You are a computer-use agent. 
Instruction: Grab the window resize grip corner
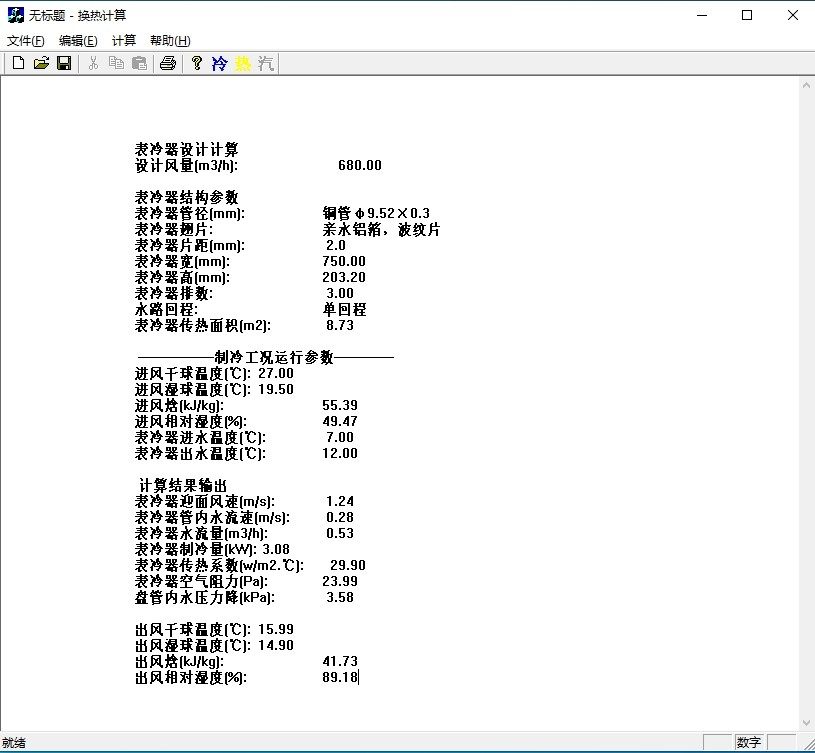pyautogui.click(x=808, y=745)
